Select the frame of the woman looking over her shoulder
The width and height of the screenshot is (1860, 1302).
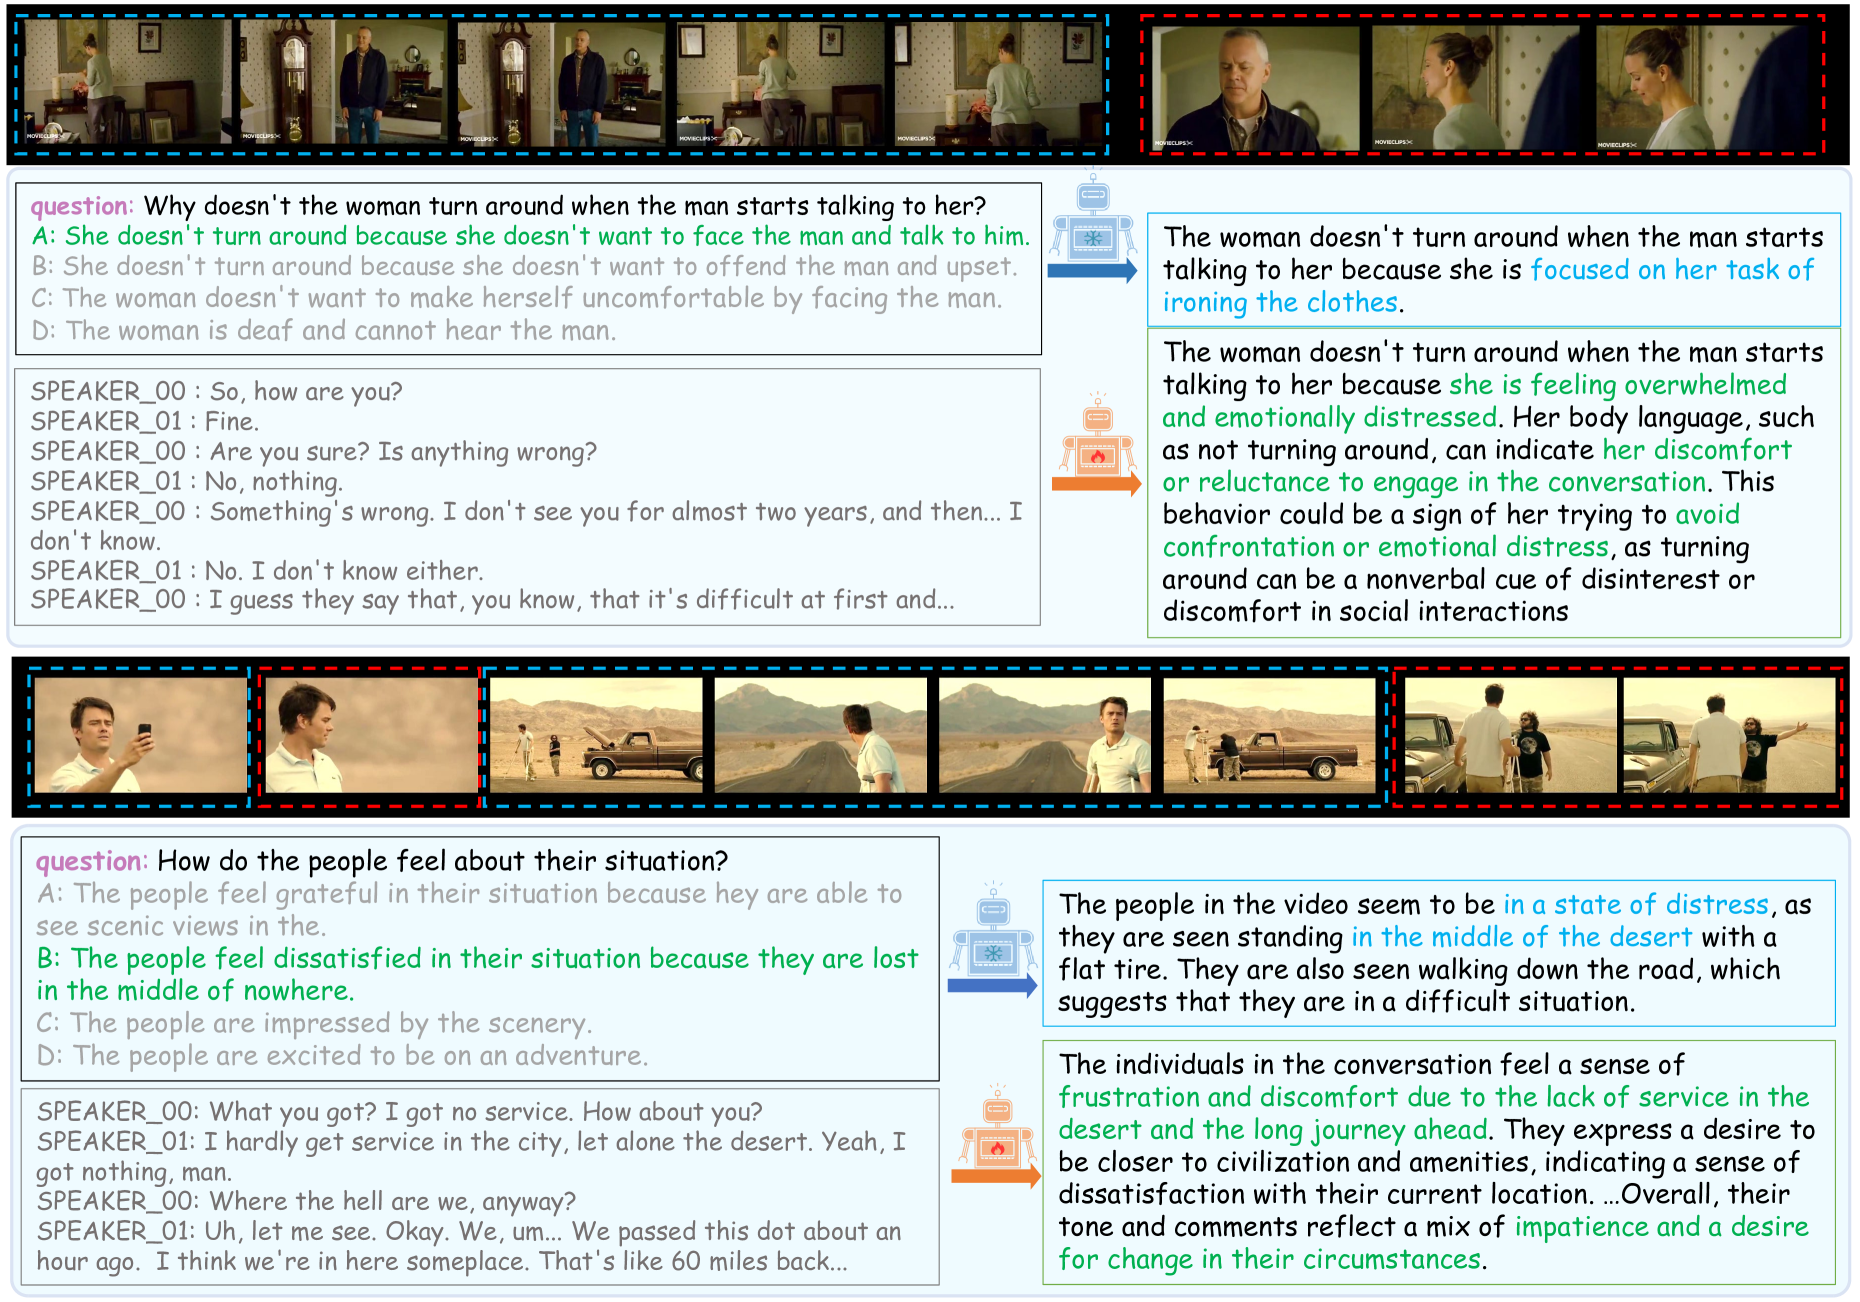(1475, 87)
